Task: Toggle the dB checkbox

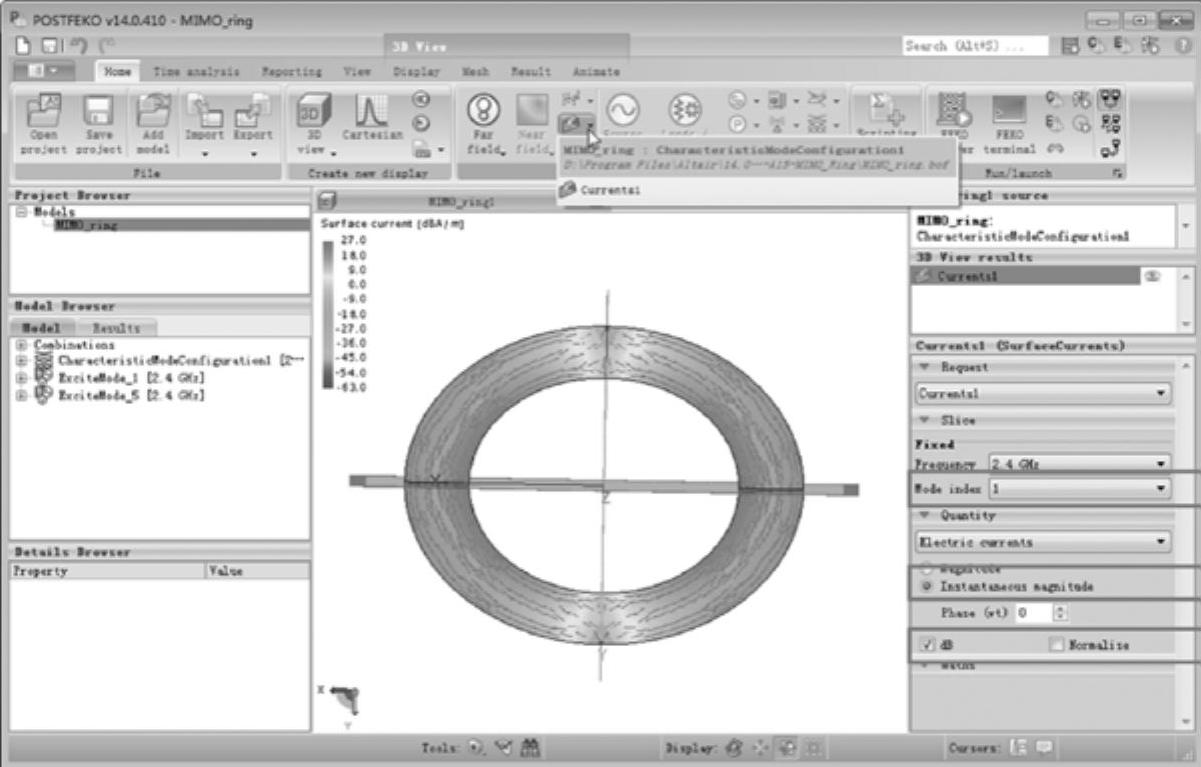Action: [x=926, y=645]
